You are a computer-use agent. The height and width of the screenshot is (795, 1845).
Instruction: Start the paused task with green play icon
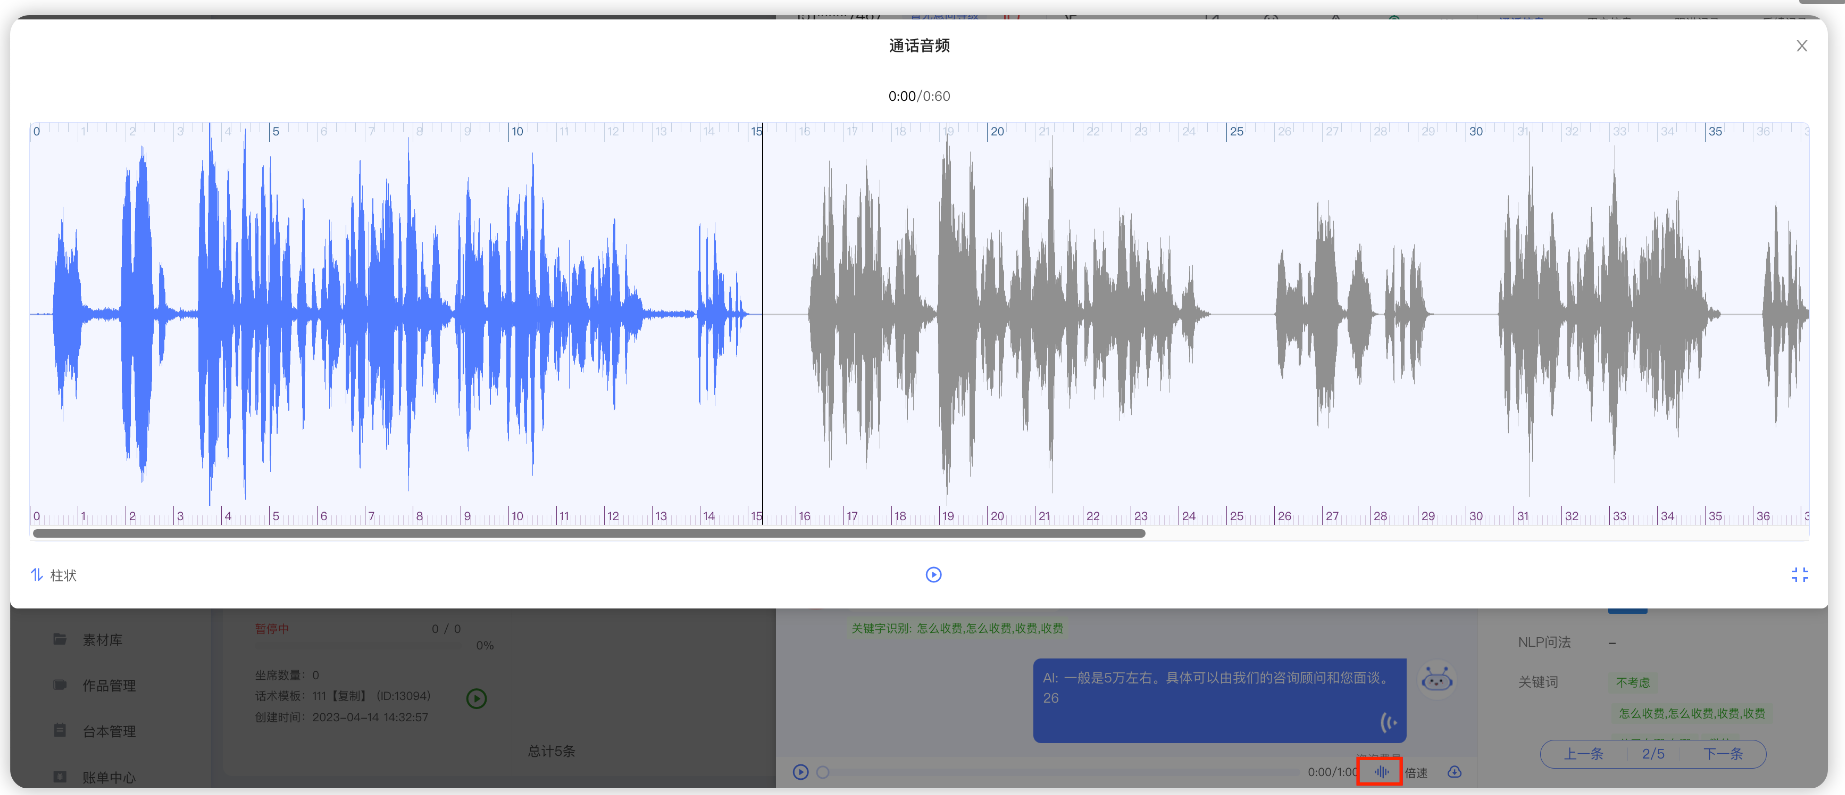[x=477, y=699]
